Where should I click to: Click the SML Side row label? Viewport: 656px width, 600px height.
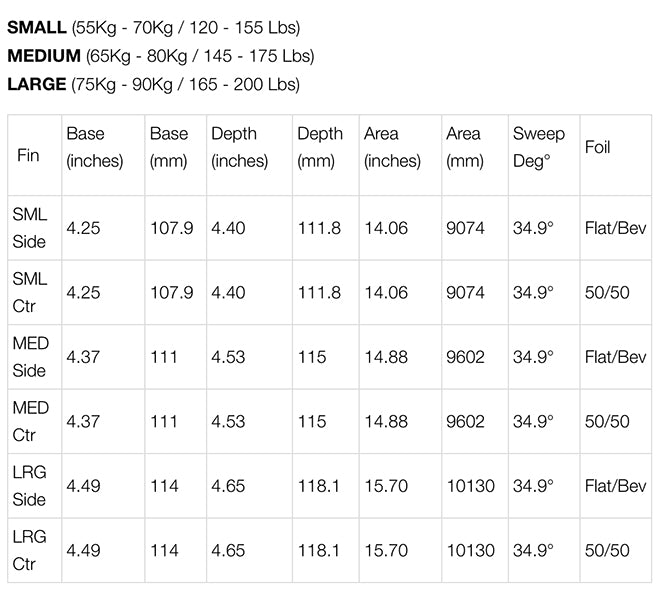pyautogui.click(x=30, y=228)
